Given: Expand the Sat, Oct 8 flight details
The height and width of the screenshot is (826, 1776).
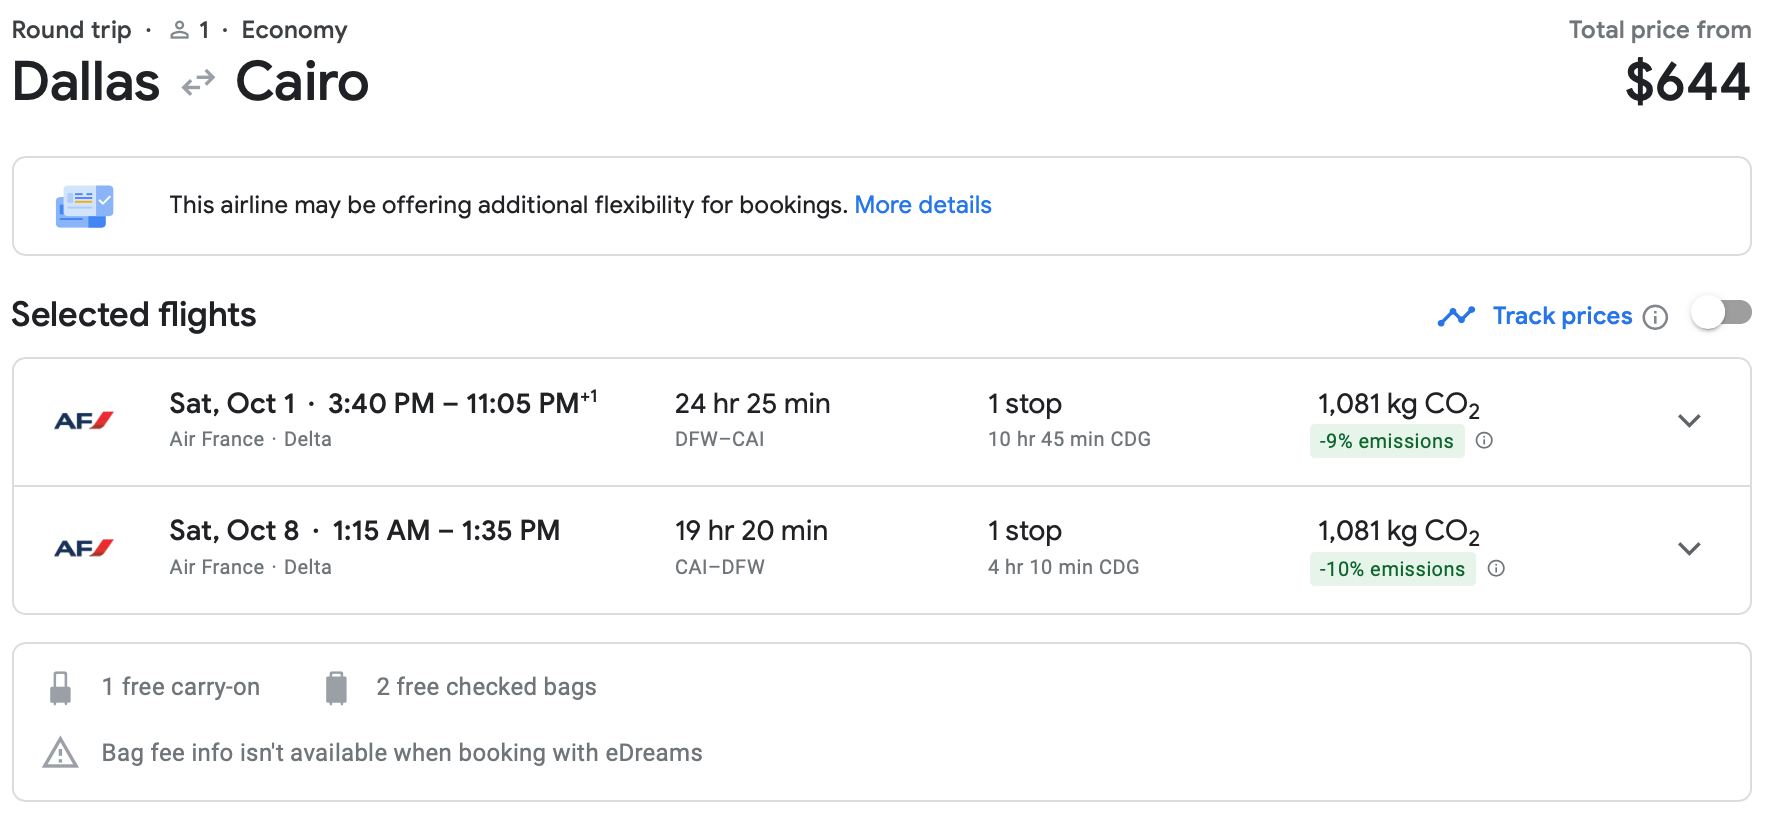Looking at the screenshot, I should (x=1689, y=548).
